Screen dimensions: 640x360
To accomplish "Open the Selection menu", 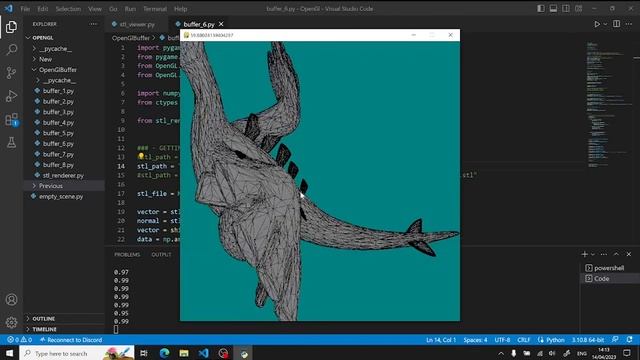I will (68, 9).
